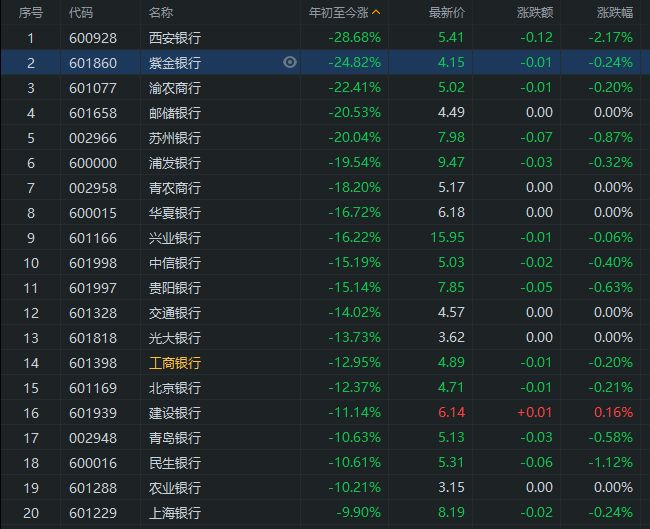Click stock code 600016
The width and height of the screenshot is (650, 529).
pos(93,463)
